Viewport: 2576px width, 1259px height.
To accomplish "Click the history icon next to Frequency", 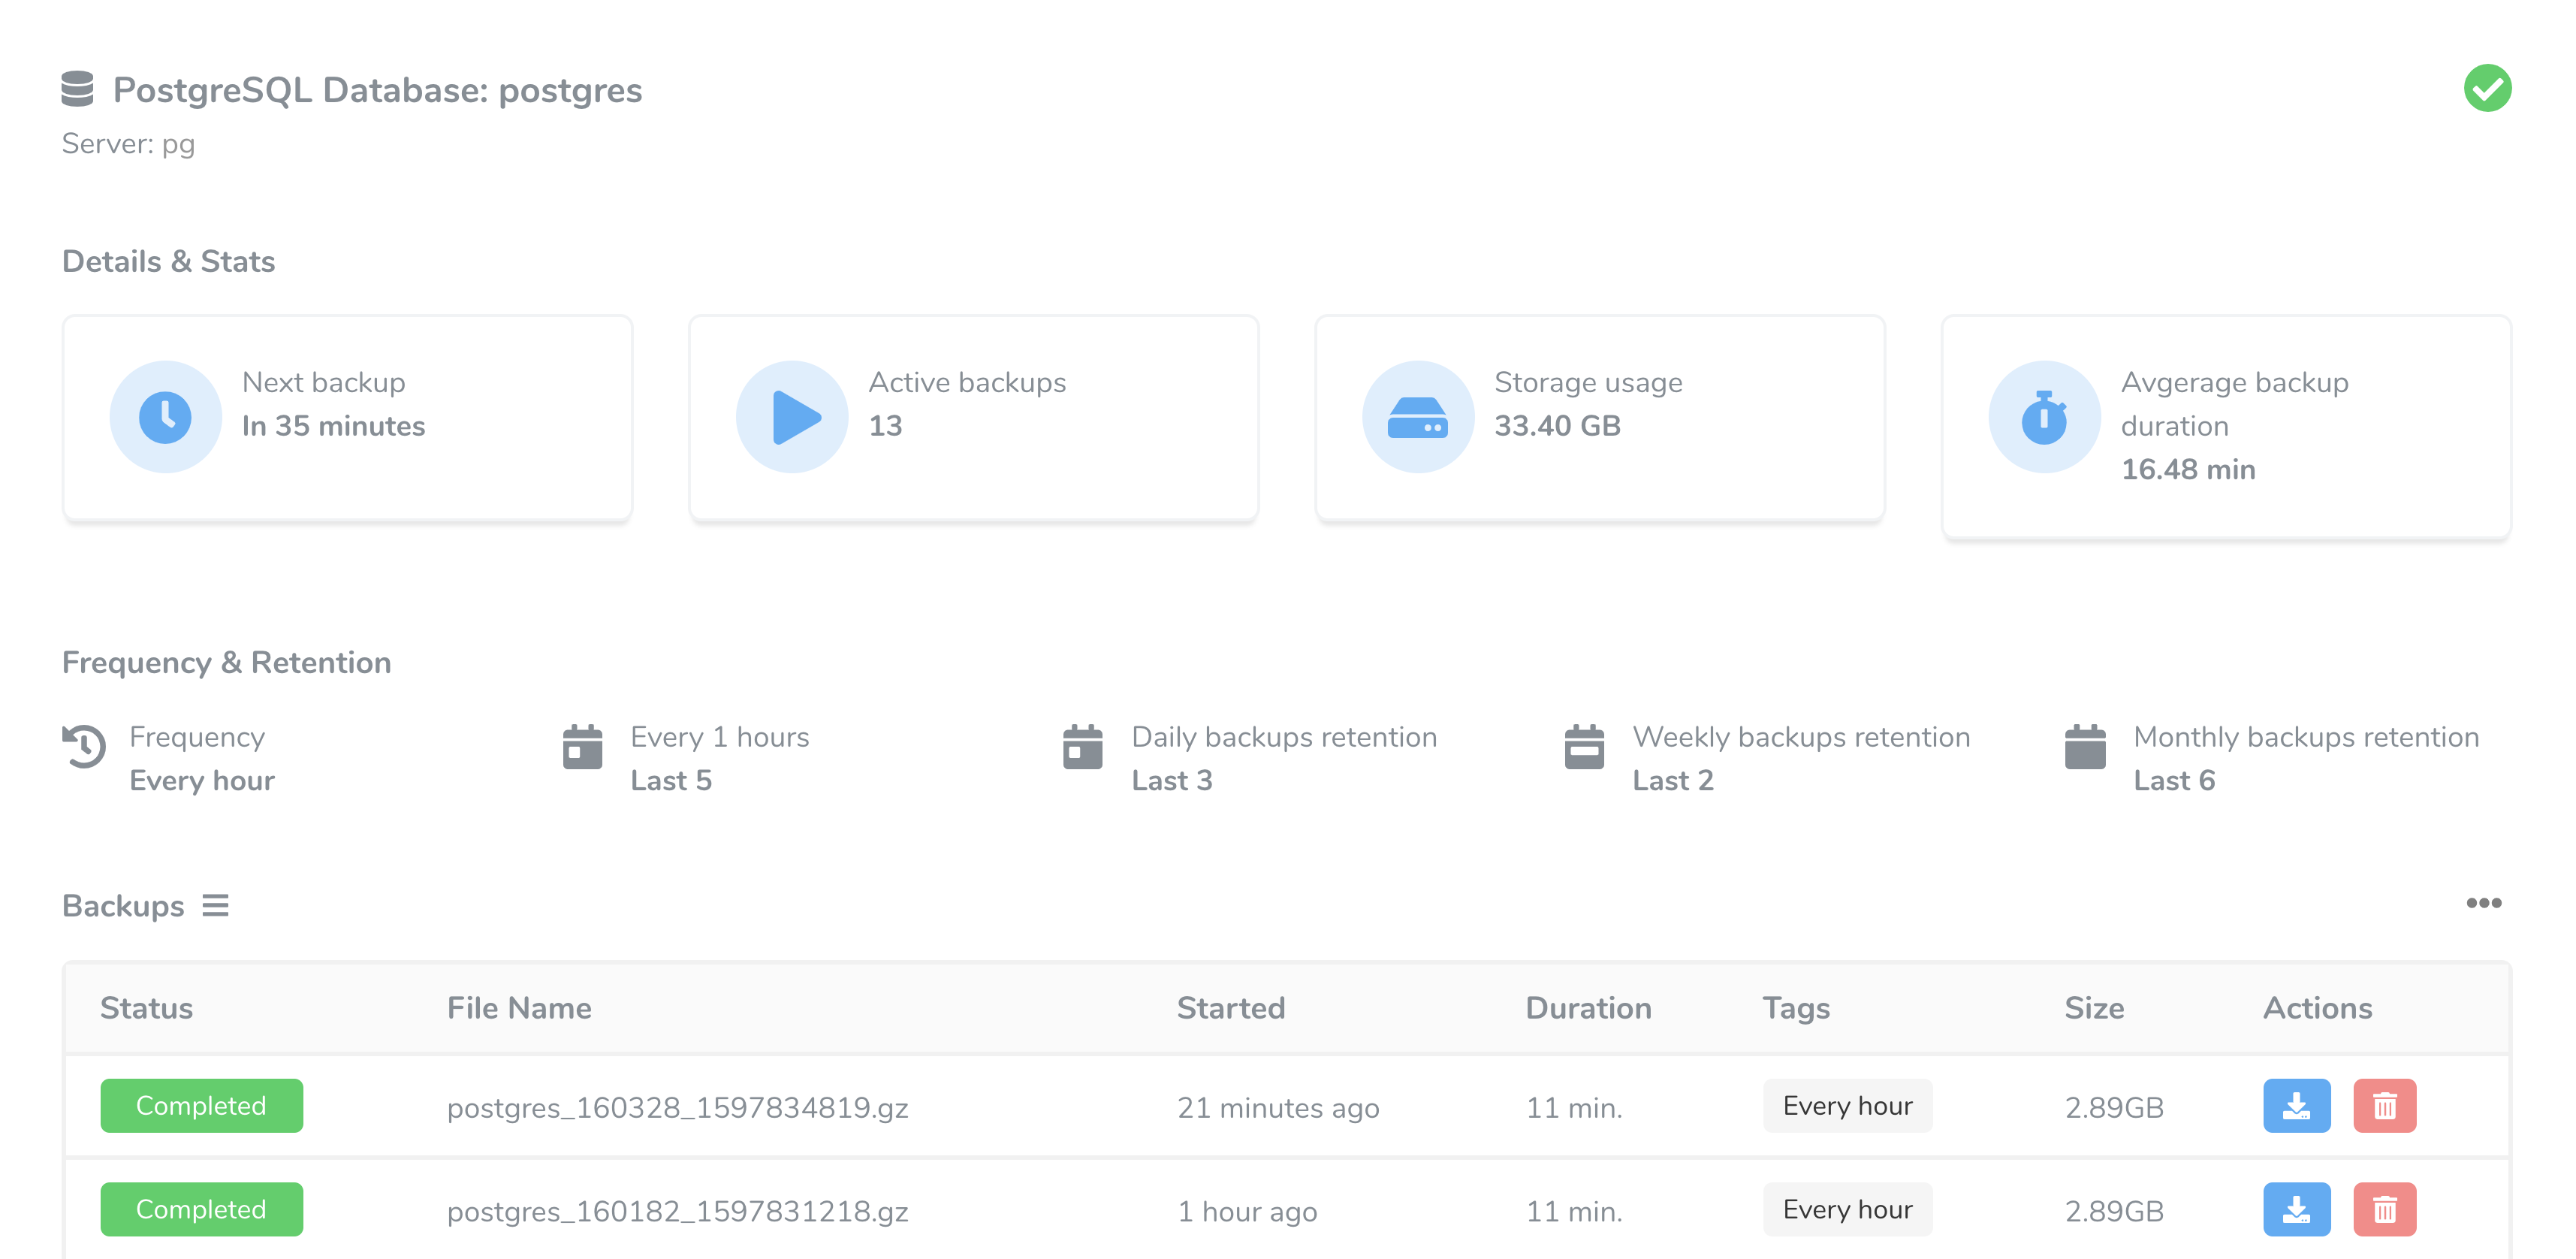I will pyautogui.click(x=84, y=747).
